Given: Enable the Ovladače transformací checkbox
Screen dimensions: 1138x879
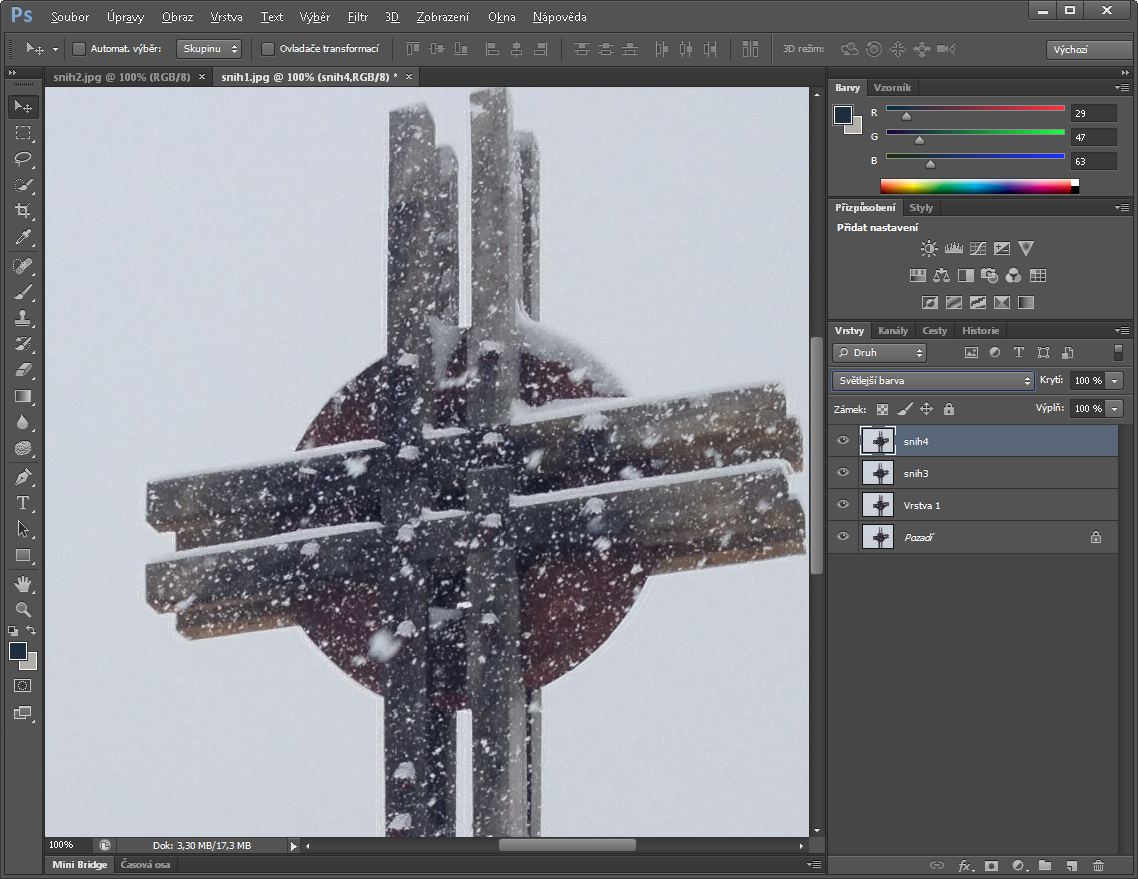Looking at the screenshot, I should pyautogui.click(x=268, y=49).
